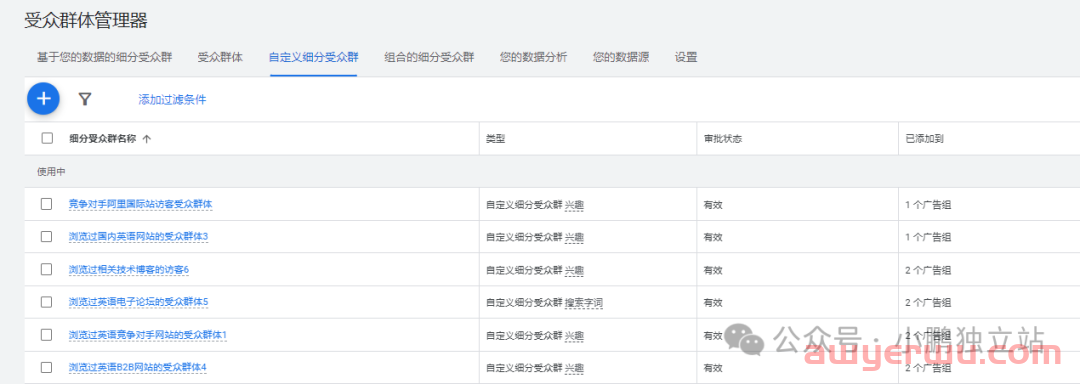Click 兴趣 type in 技术博客 row

click(574, 270)
